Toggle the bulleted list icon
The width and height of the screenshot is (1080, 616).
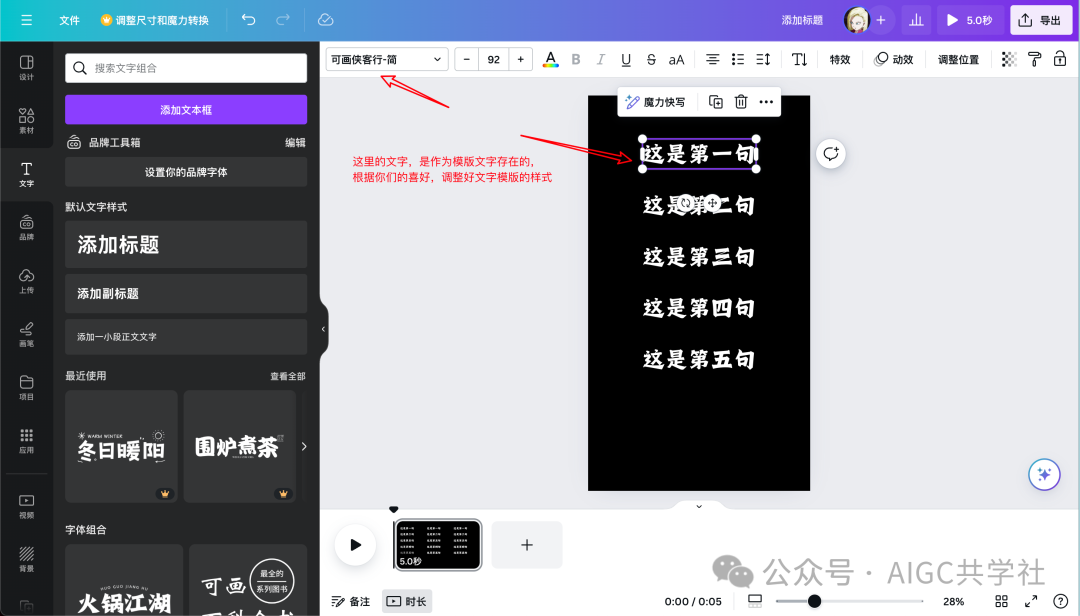click(x=738, y=59)
